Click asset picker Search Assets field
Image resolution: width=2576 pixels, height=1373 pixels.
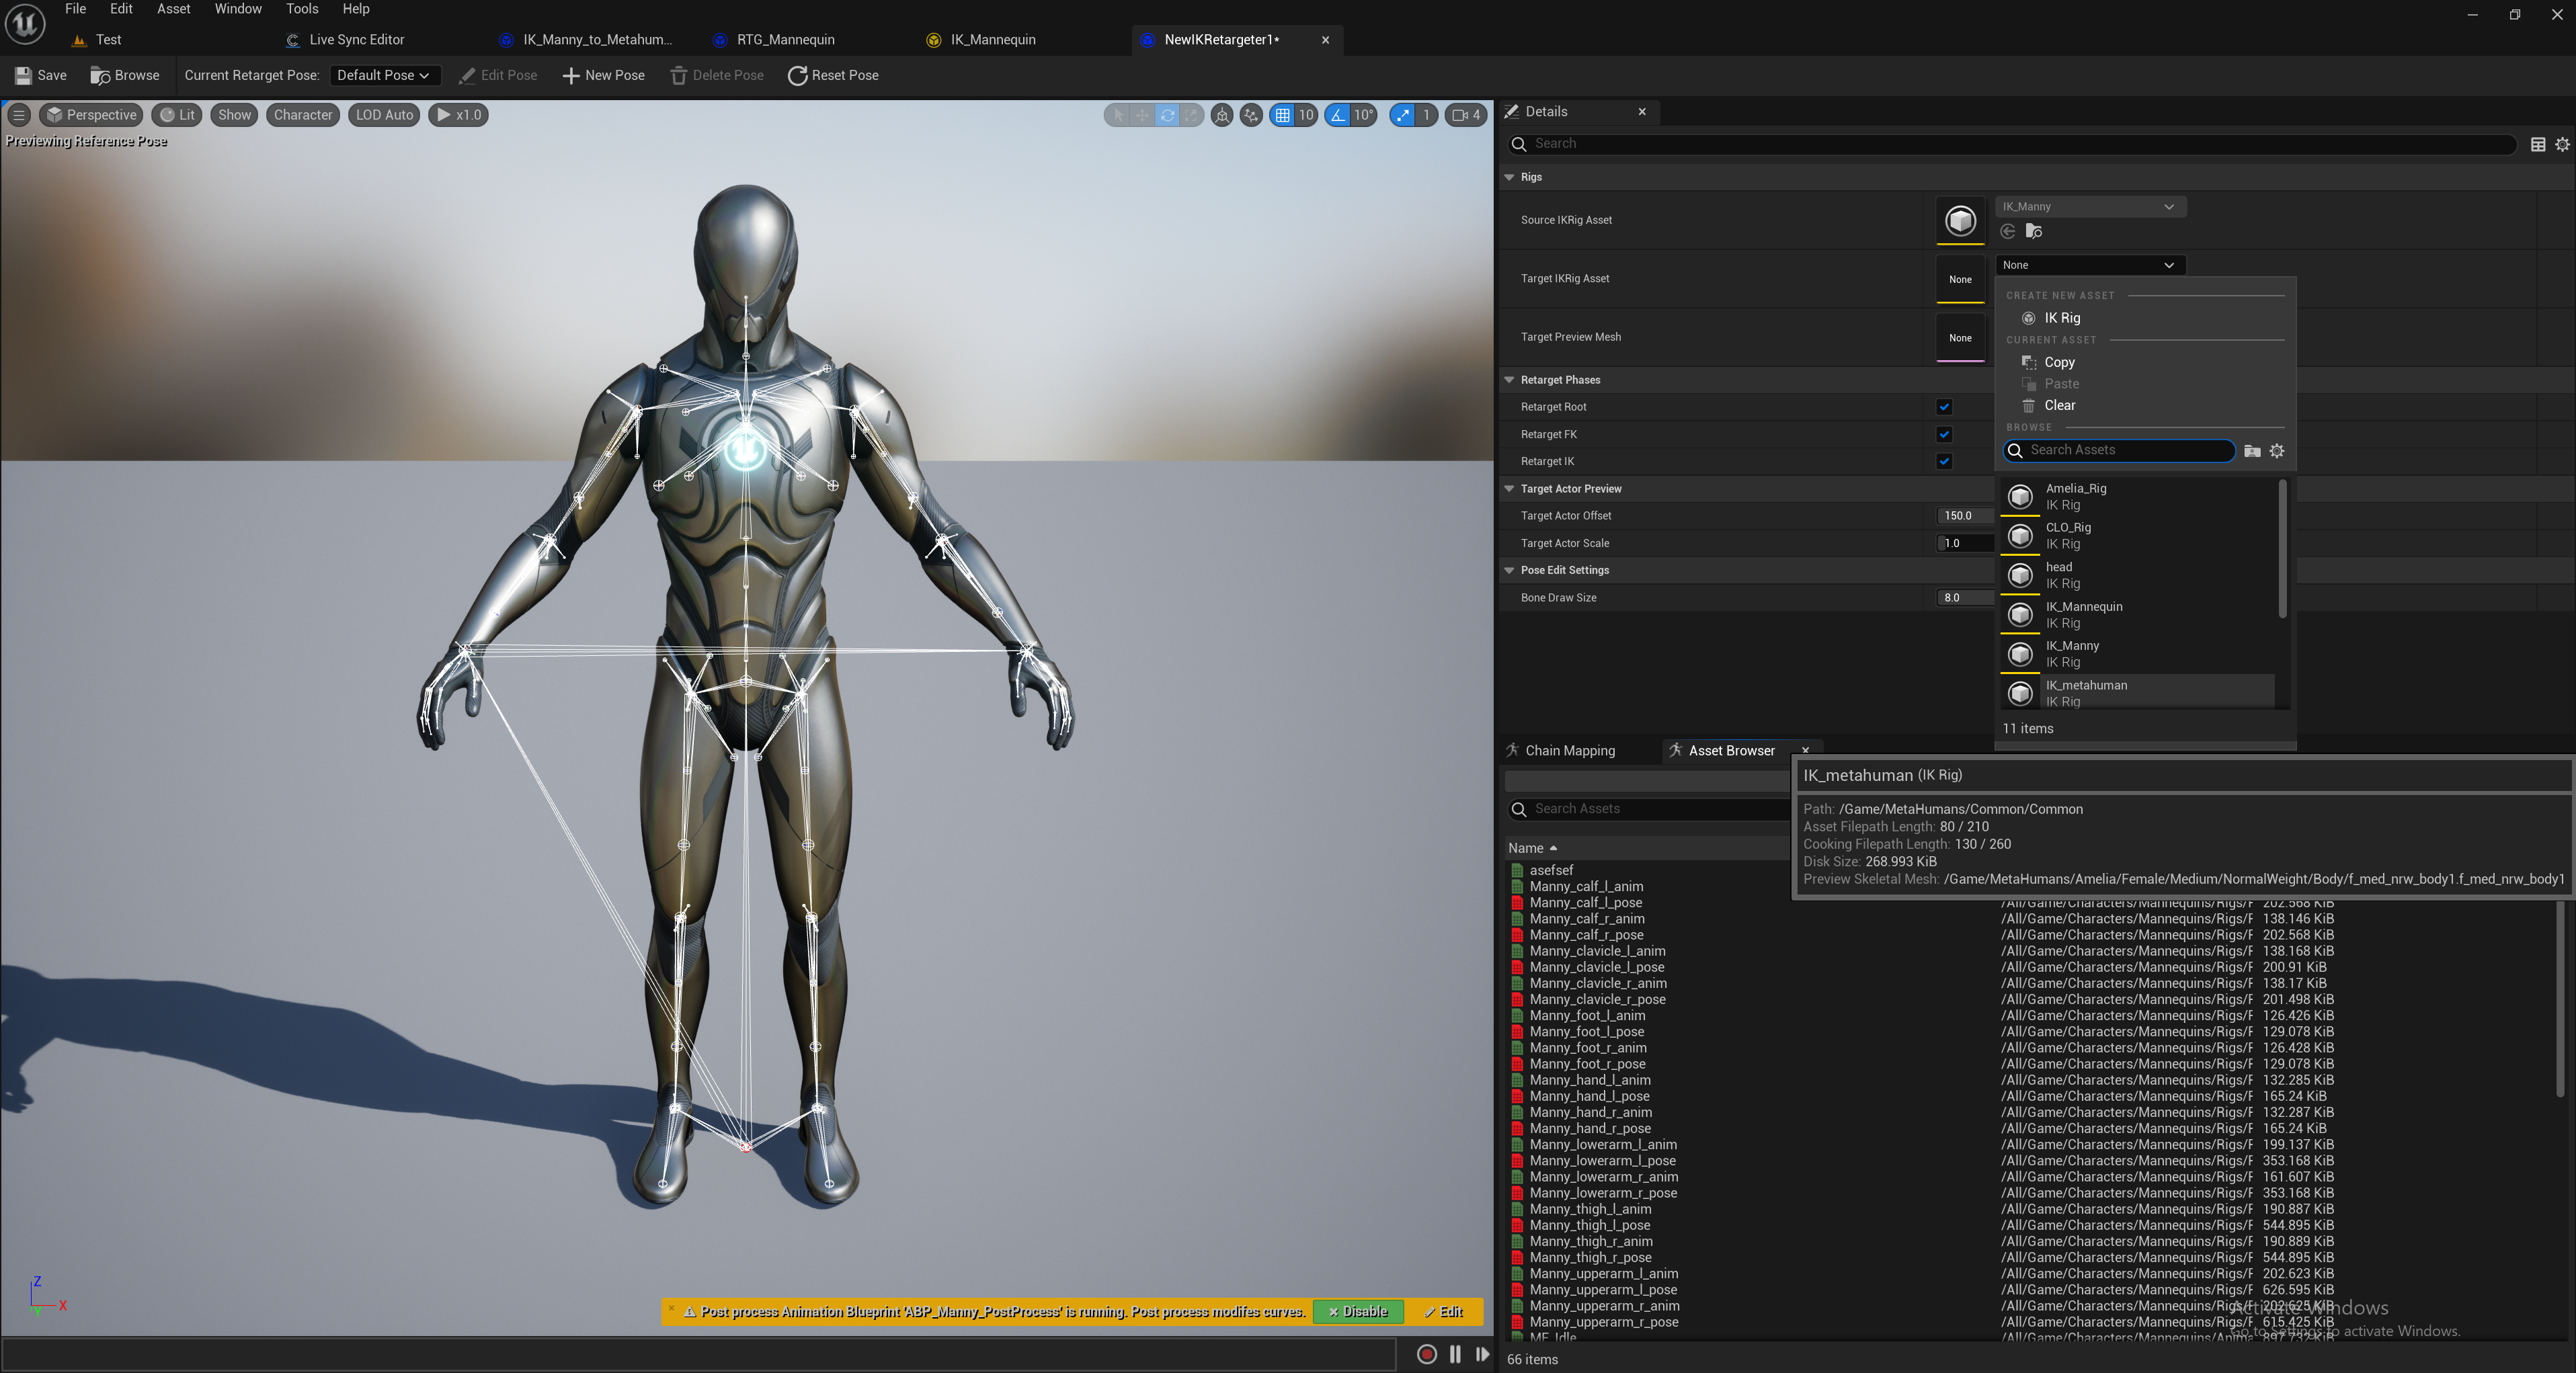(x=2118, y=451)
